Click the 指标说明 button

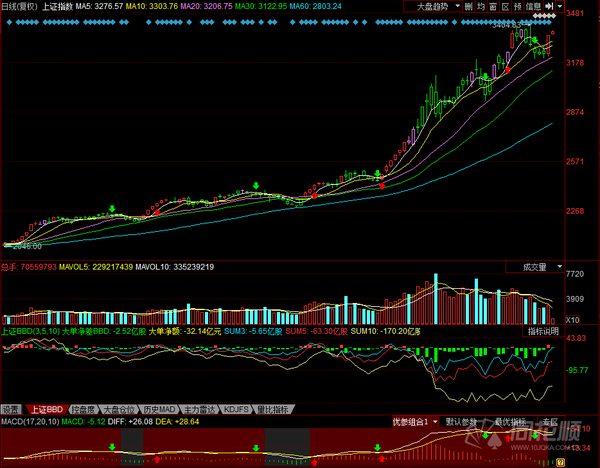pos(543,330)
